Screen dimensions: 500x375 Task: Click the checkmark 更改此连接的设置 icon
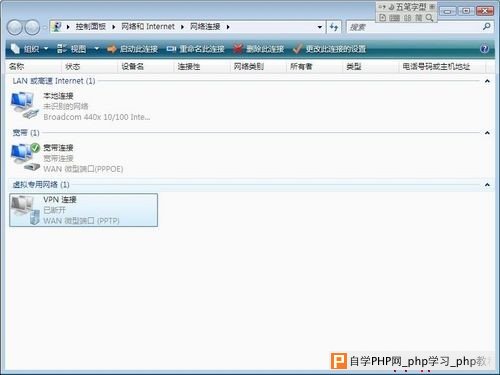tap(297, 49)
